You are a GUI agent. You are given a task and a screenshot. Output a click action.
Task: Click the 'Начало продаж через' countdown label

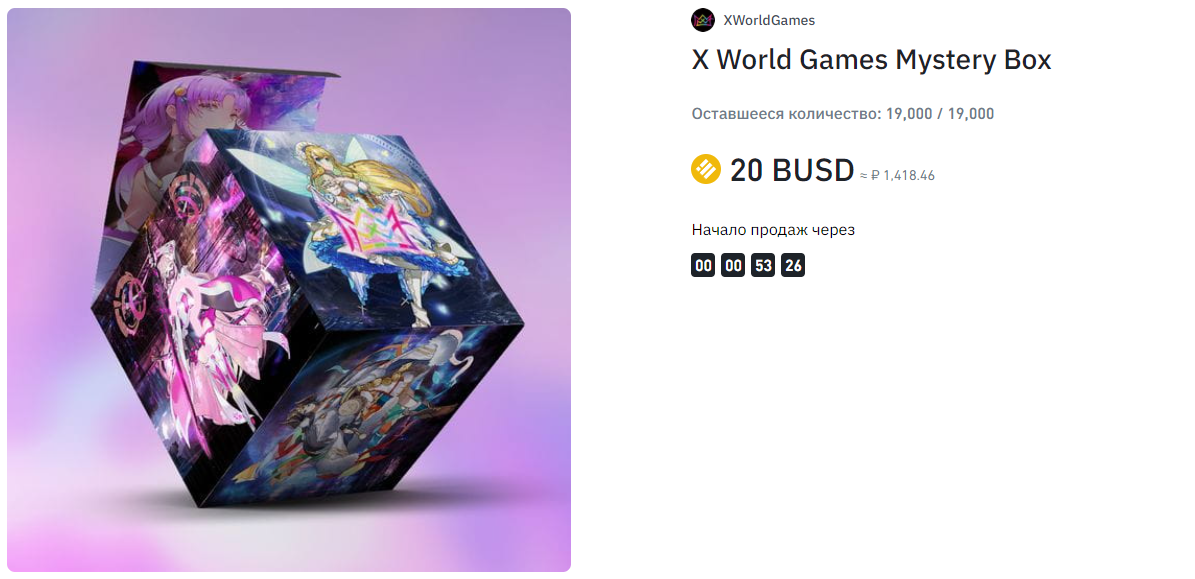point(773,230)
